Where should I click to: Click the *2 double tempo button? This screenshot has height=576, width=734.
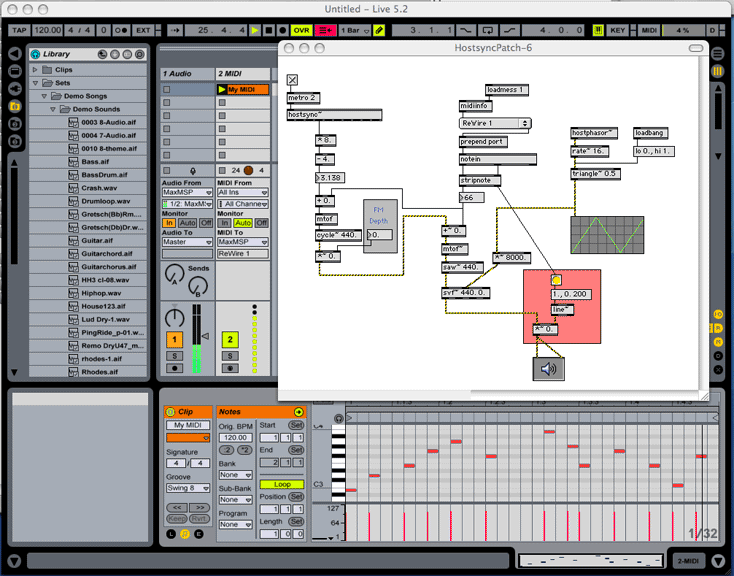click(x=244, y=450)
